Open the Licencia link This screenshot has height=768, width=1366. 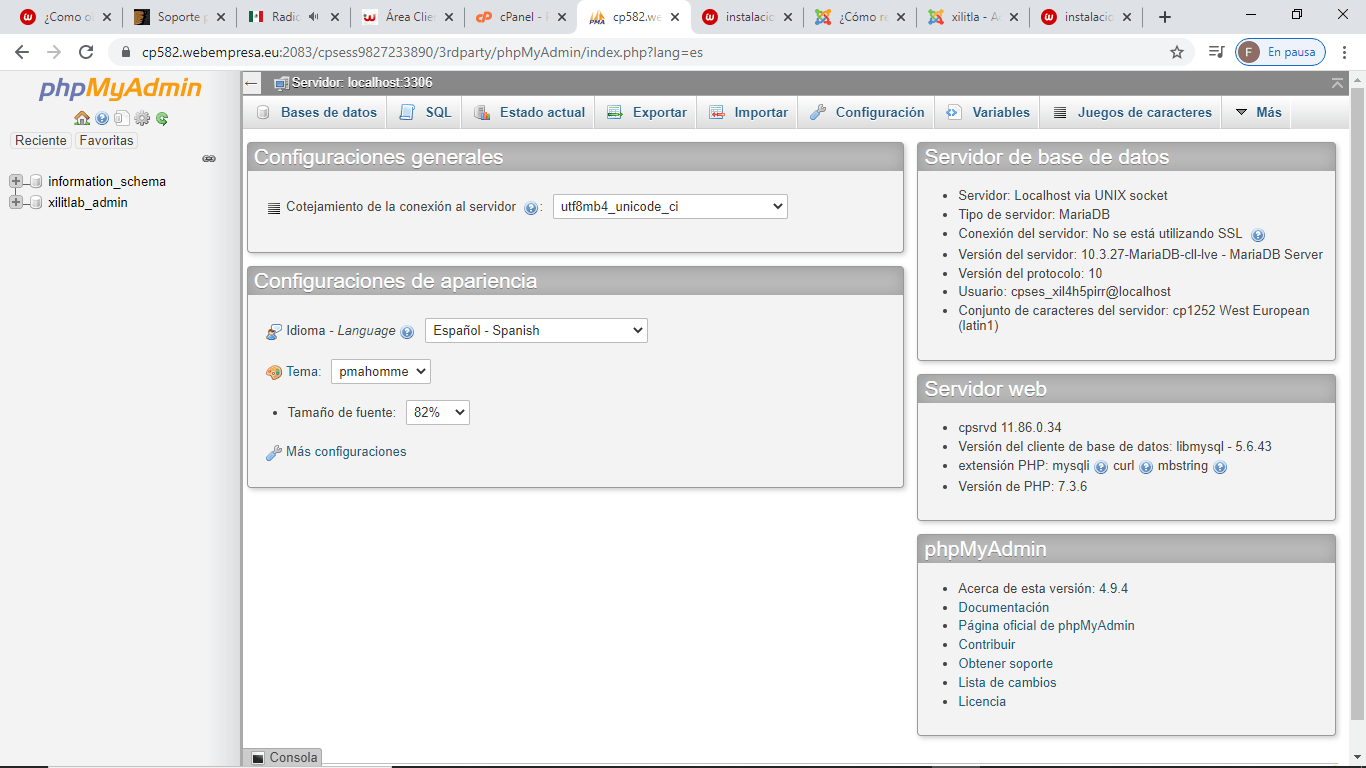(x=982, y=702)
